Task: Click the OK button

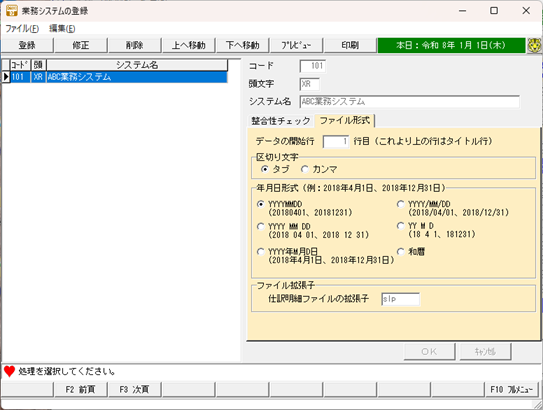Action: coord(429,352)
